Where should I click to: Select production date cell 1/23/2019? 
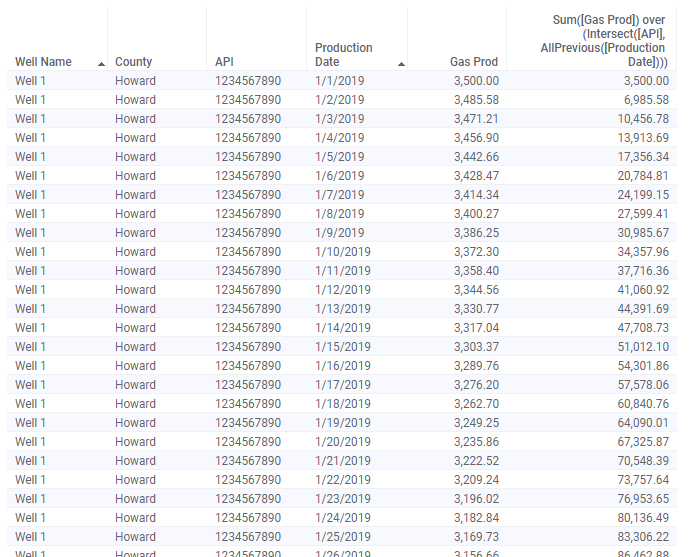coord(343,498)
